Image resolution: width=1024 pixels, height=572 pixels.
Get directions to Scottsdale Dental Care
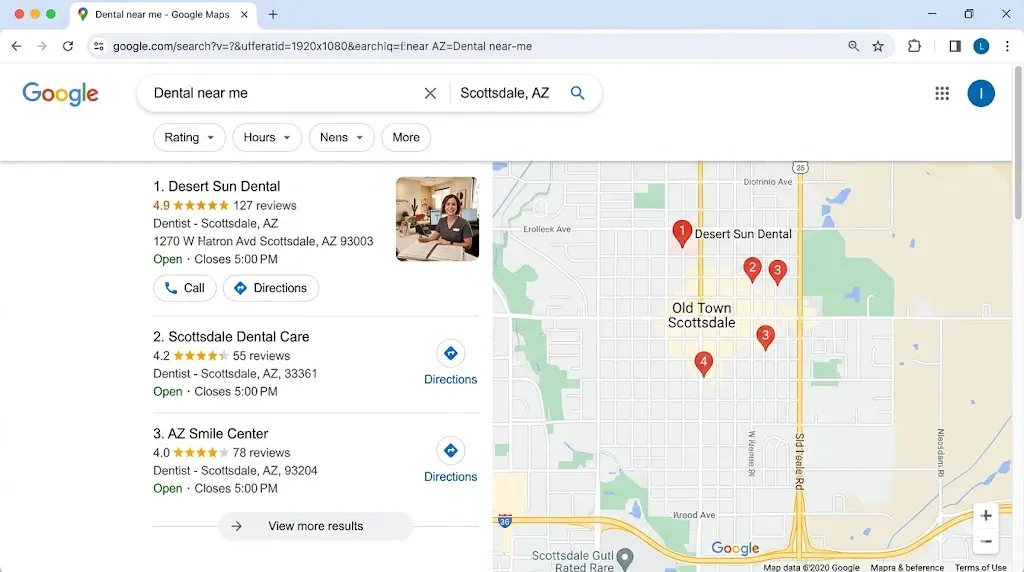[x=451, y=364]
